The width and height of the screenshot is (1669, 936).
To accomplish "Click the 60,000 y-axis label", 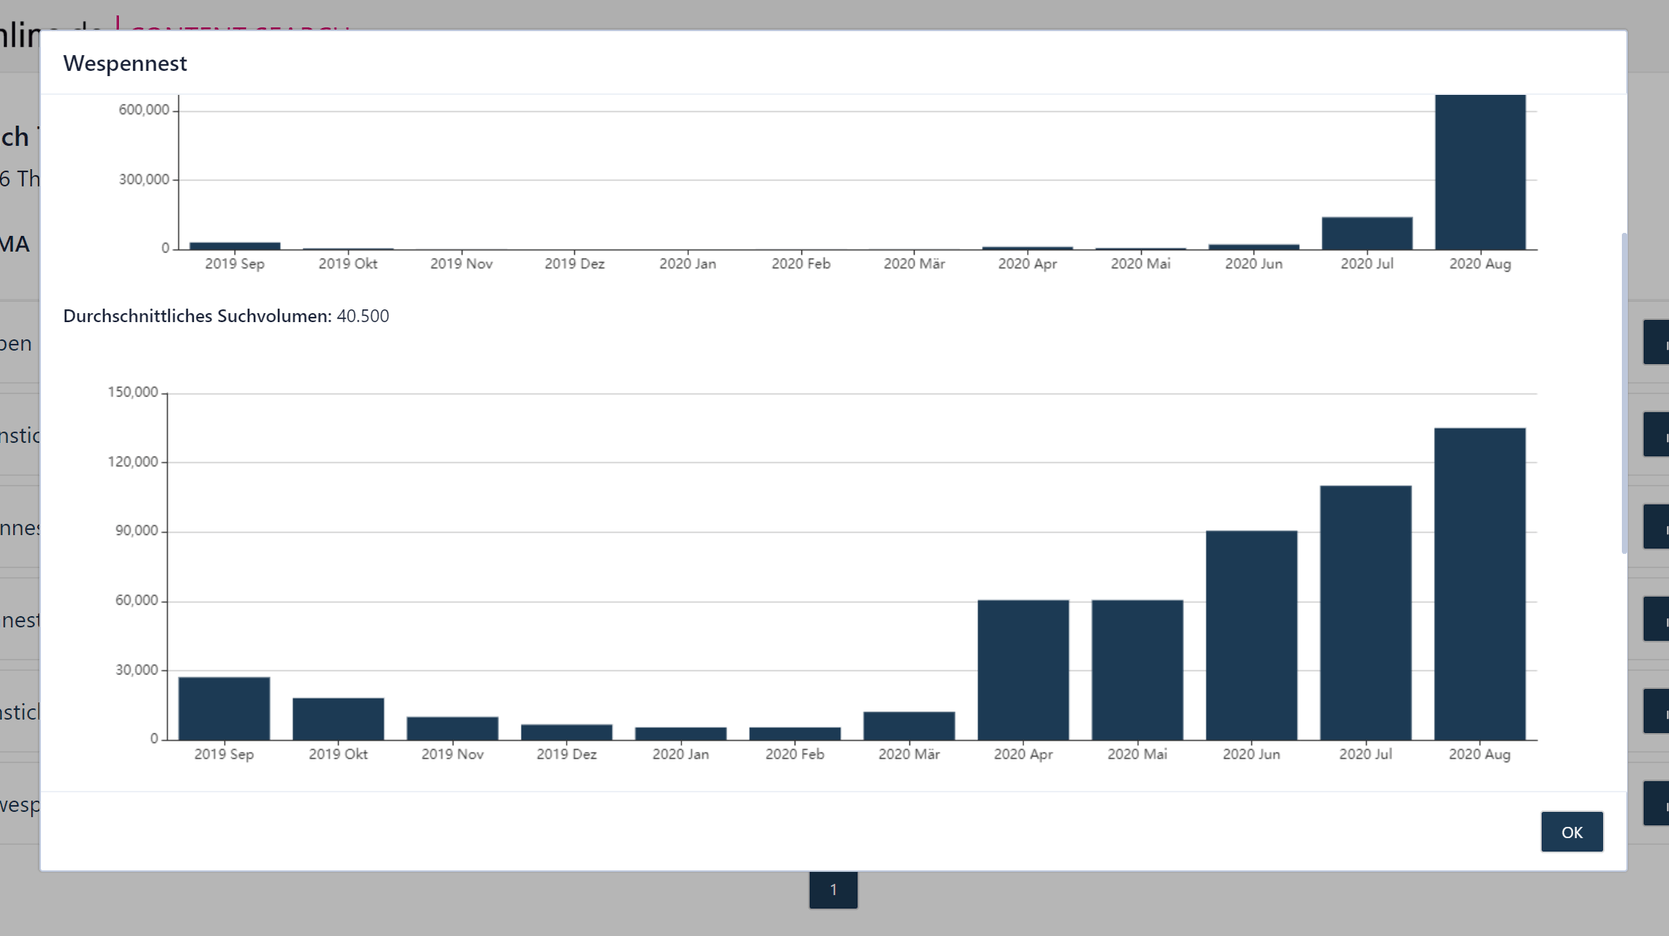I will click(x=137, y=601).
